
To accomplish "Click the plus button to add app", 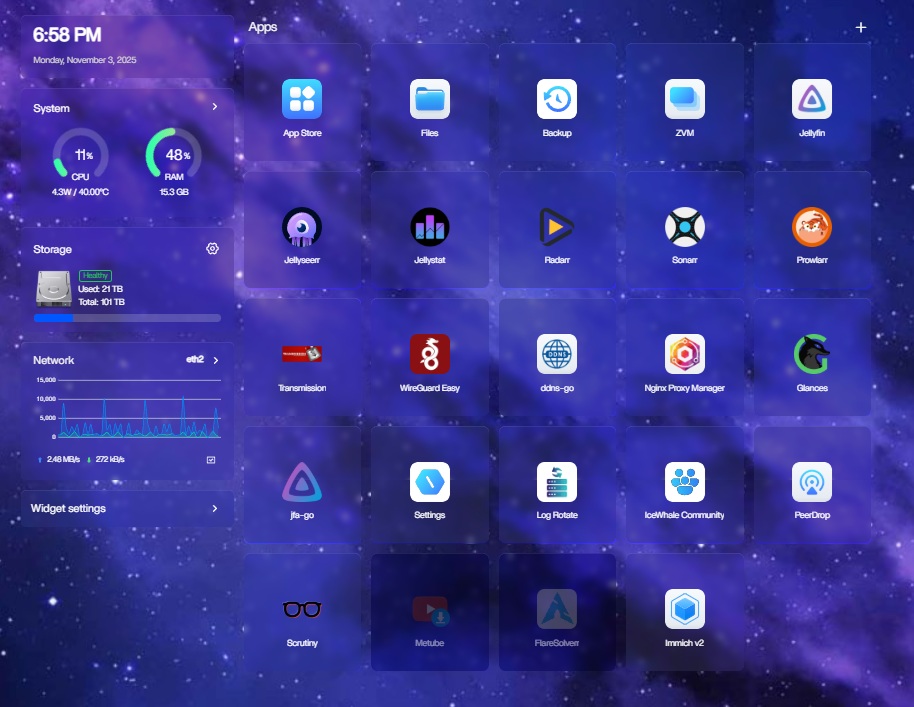I will 861,28.
